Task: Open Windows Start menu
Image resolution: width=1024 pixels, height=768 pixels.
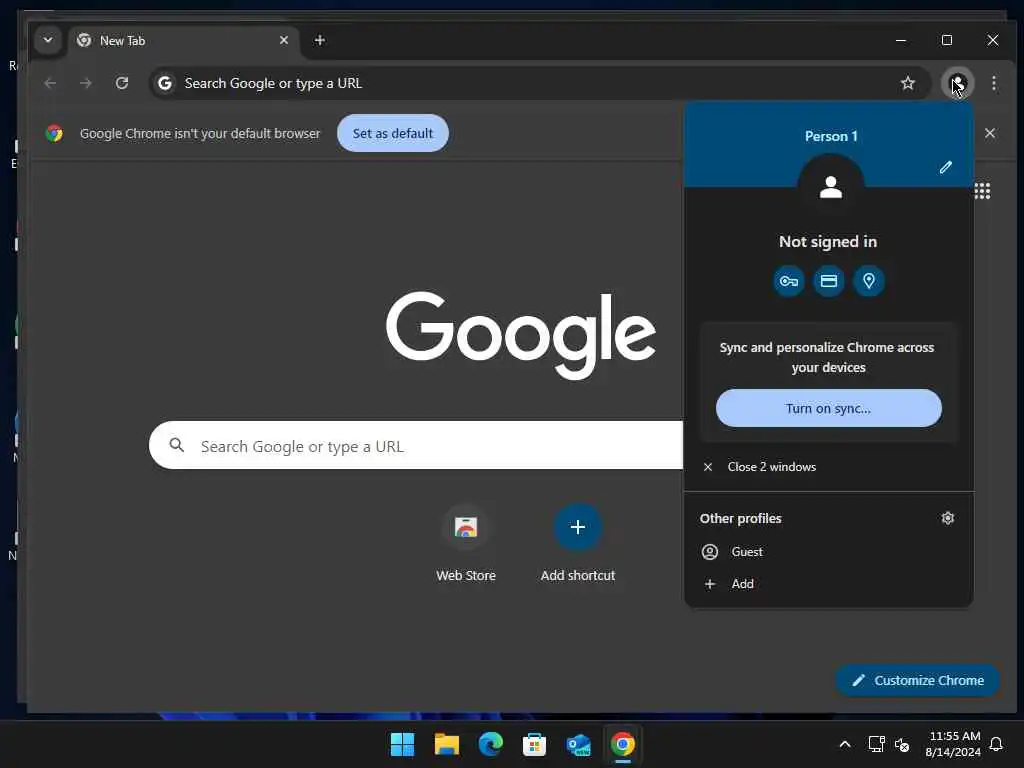Action: tap(402, 744)
